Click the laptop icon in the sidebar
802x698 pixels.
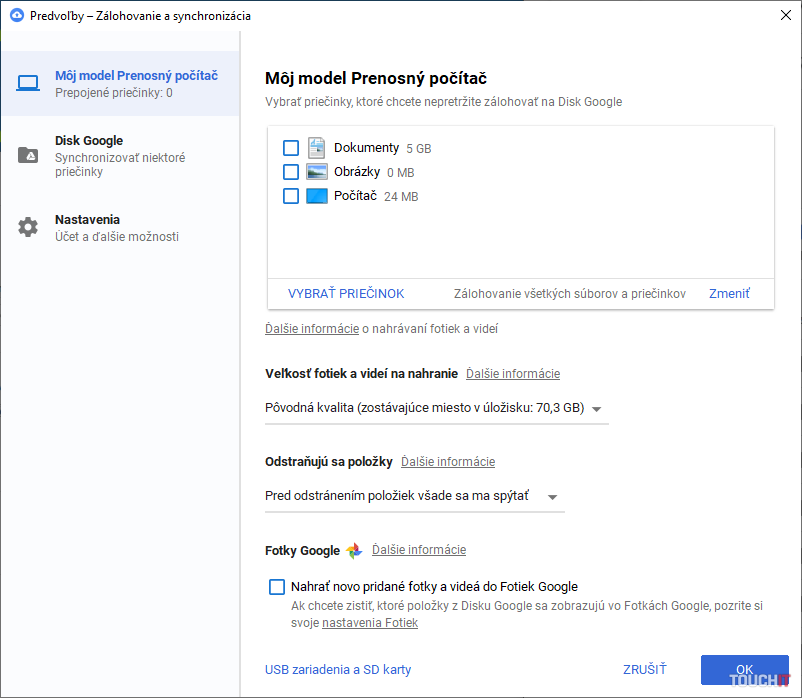tap(28, 83)
